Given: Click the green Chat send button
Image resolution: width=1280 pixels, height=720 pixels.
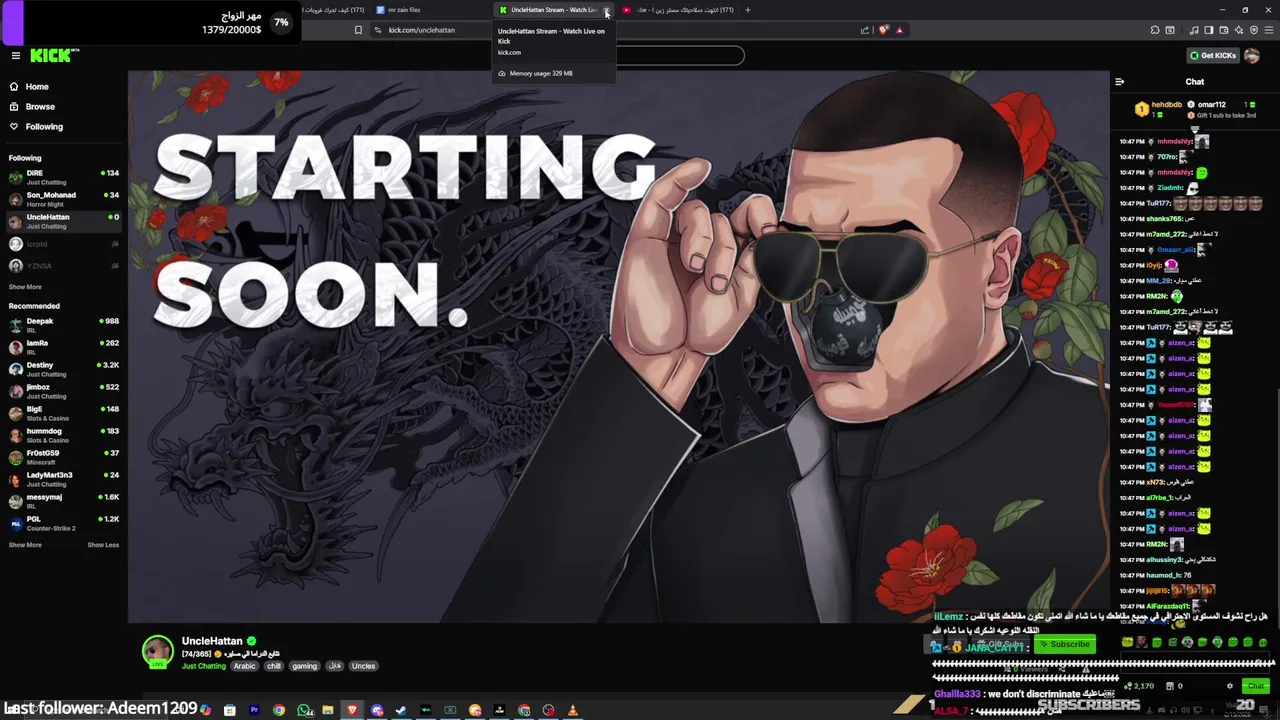Looking at the screenshot, I should (x=1256, y=686).
